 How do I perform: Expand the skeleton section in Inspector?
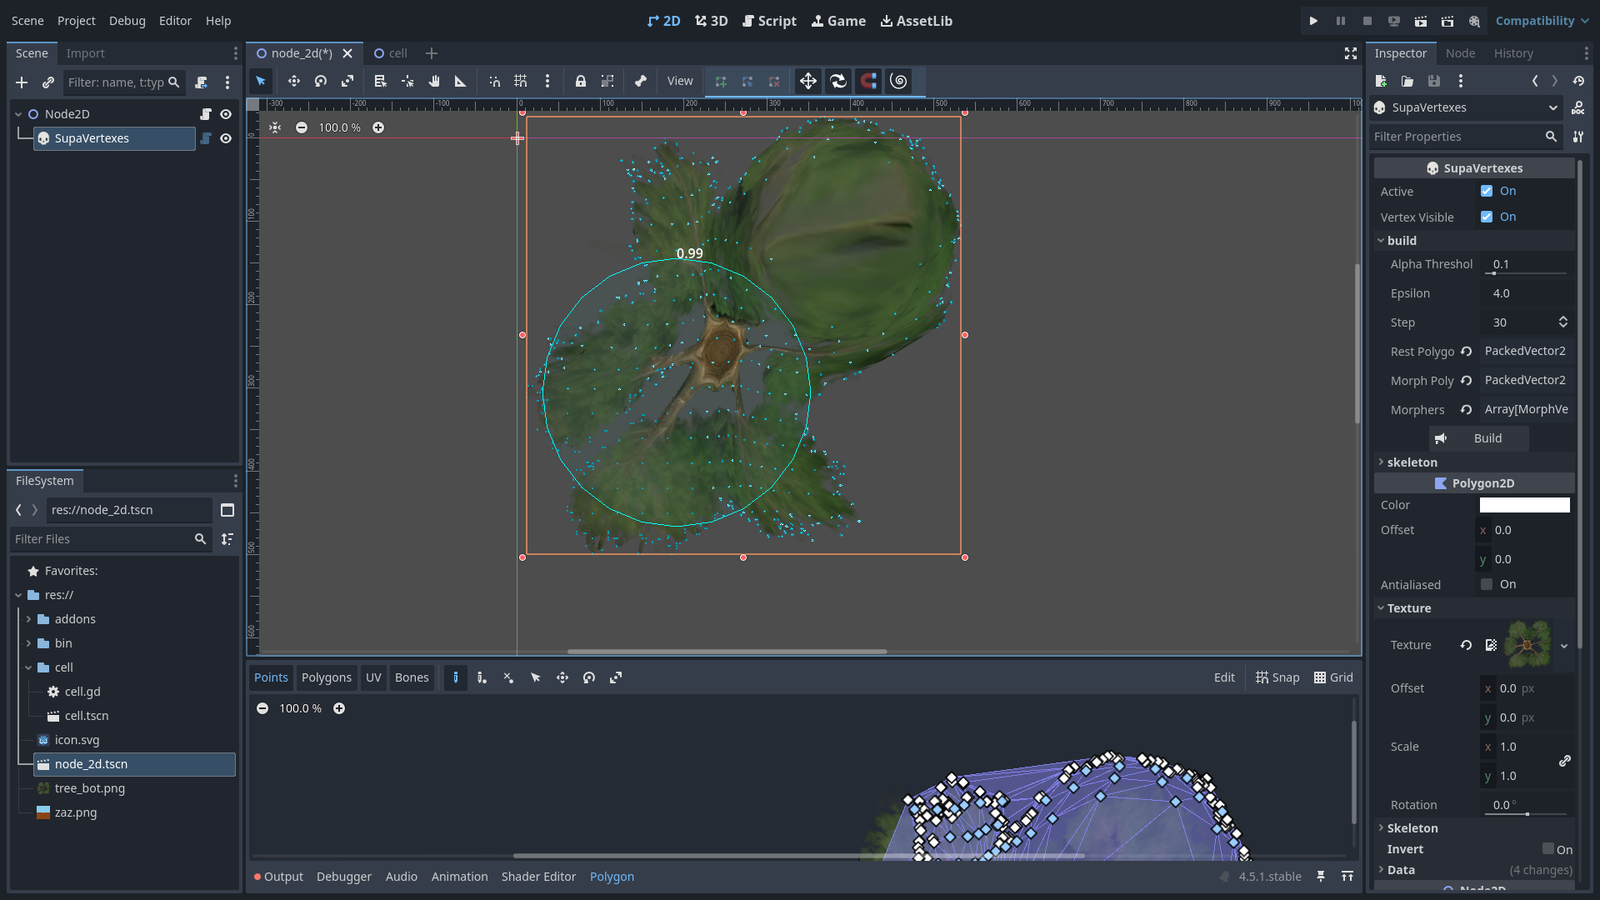1411,462
